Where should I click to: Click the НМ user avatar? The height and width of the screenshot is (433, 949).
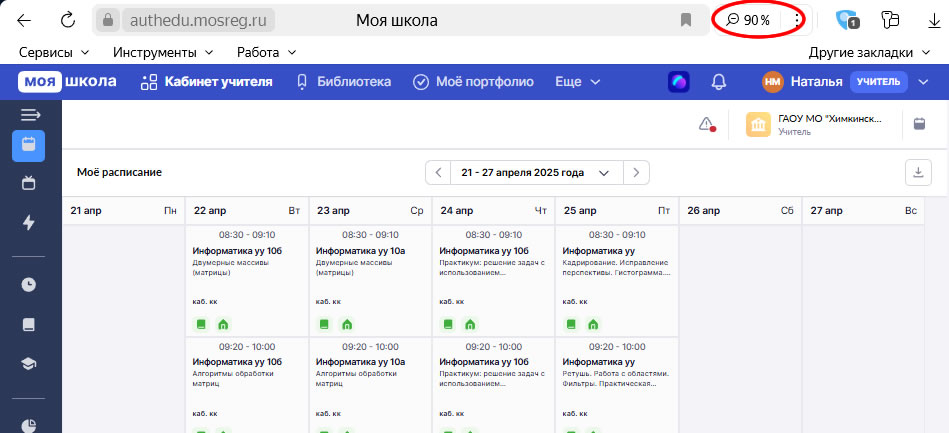772,82
